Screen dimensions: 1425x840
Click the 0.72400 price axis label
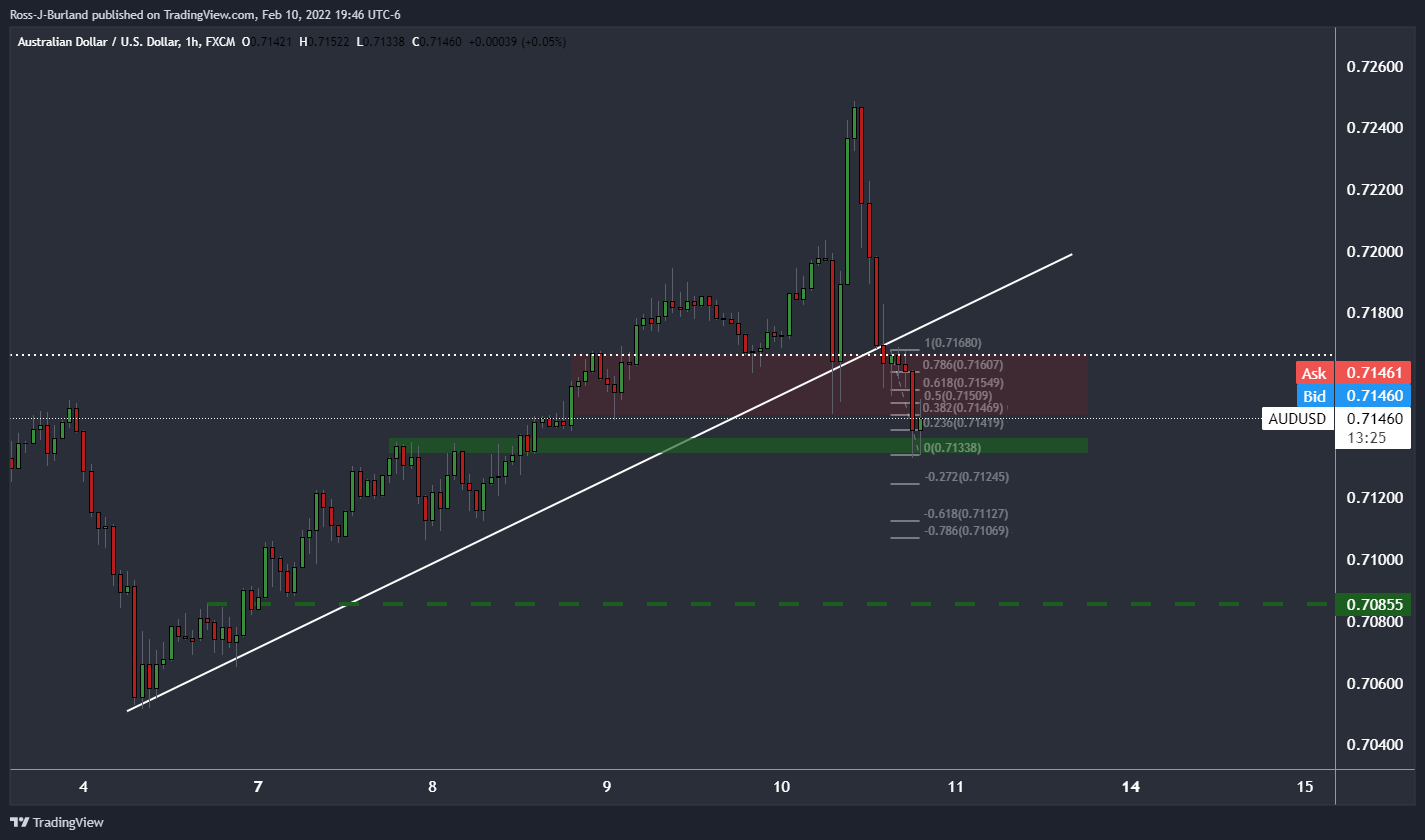coord(1374,128)
